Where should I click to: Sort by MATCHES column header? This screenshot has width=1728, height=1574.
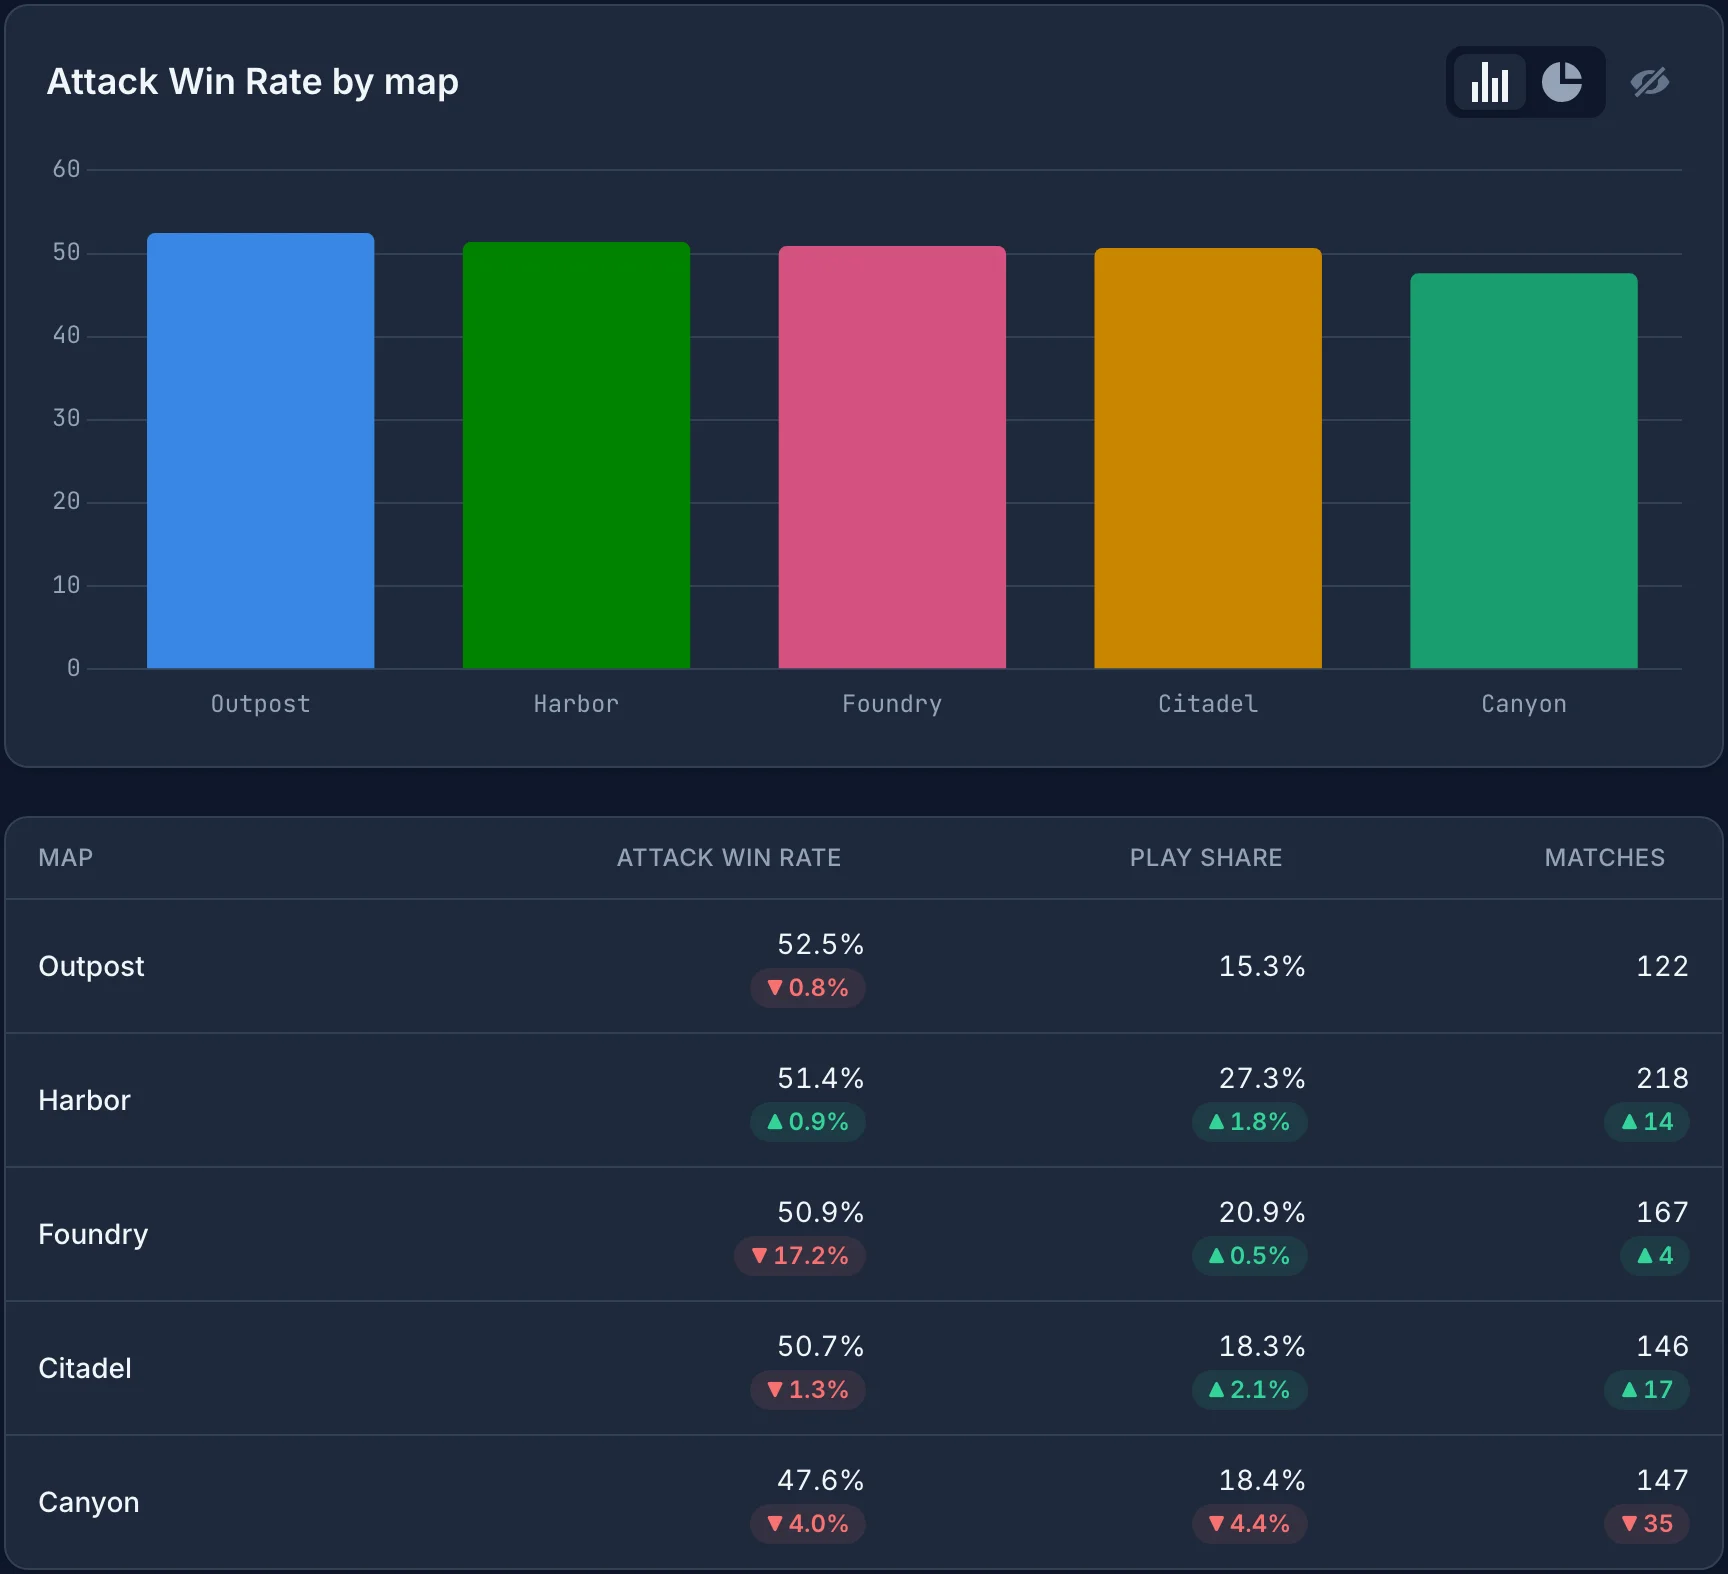coord(1605,858)
